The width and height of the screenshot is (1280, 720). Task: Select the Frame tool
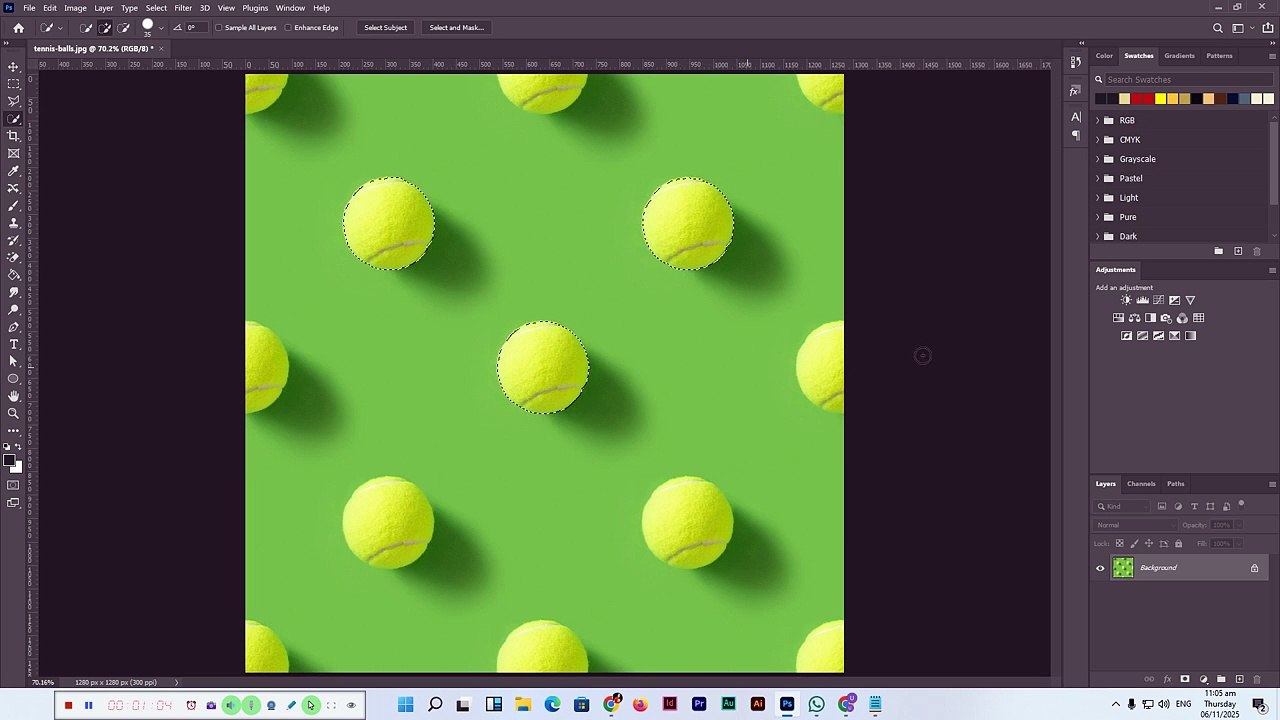[x=14, y=153]
